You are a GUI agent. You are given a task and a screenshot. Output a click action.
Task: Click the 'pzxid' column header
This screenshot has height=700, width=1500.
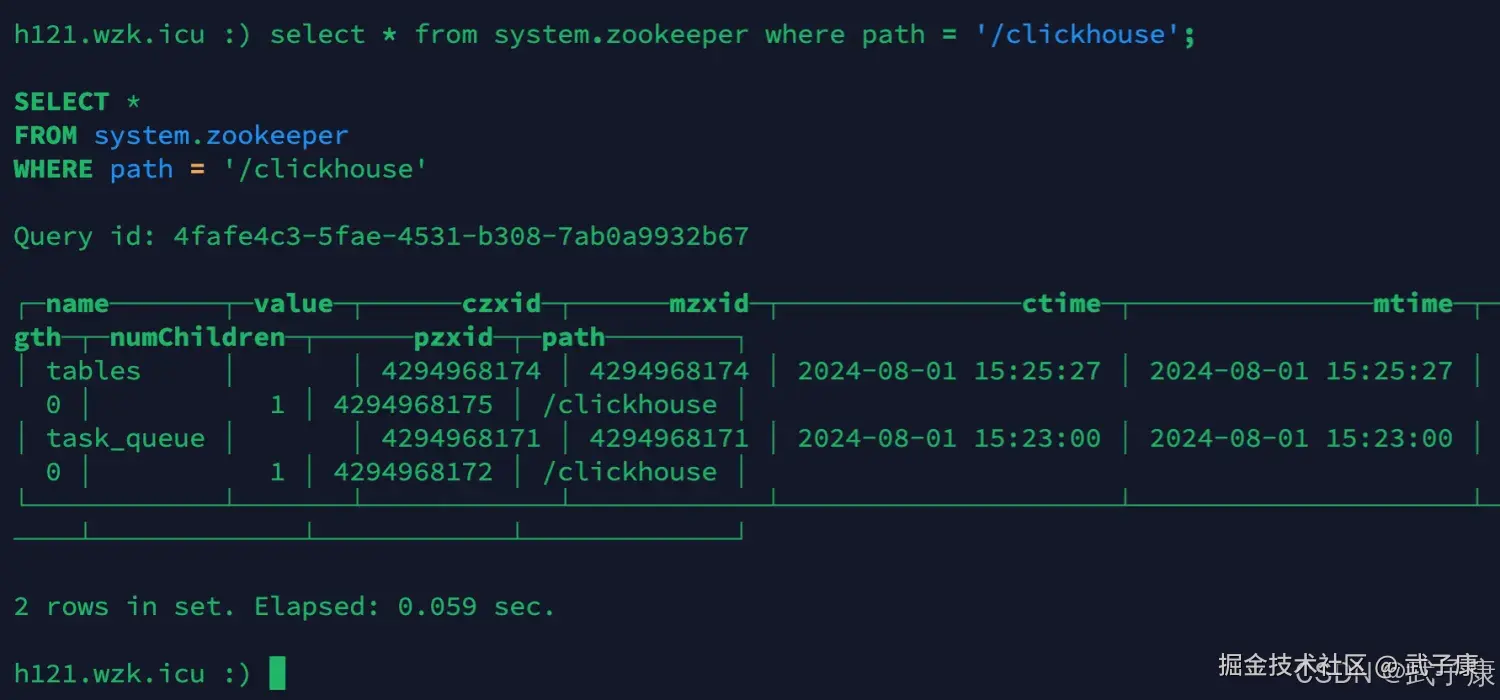click(x=453, y=338)
